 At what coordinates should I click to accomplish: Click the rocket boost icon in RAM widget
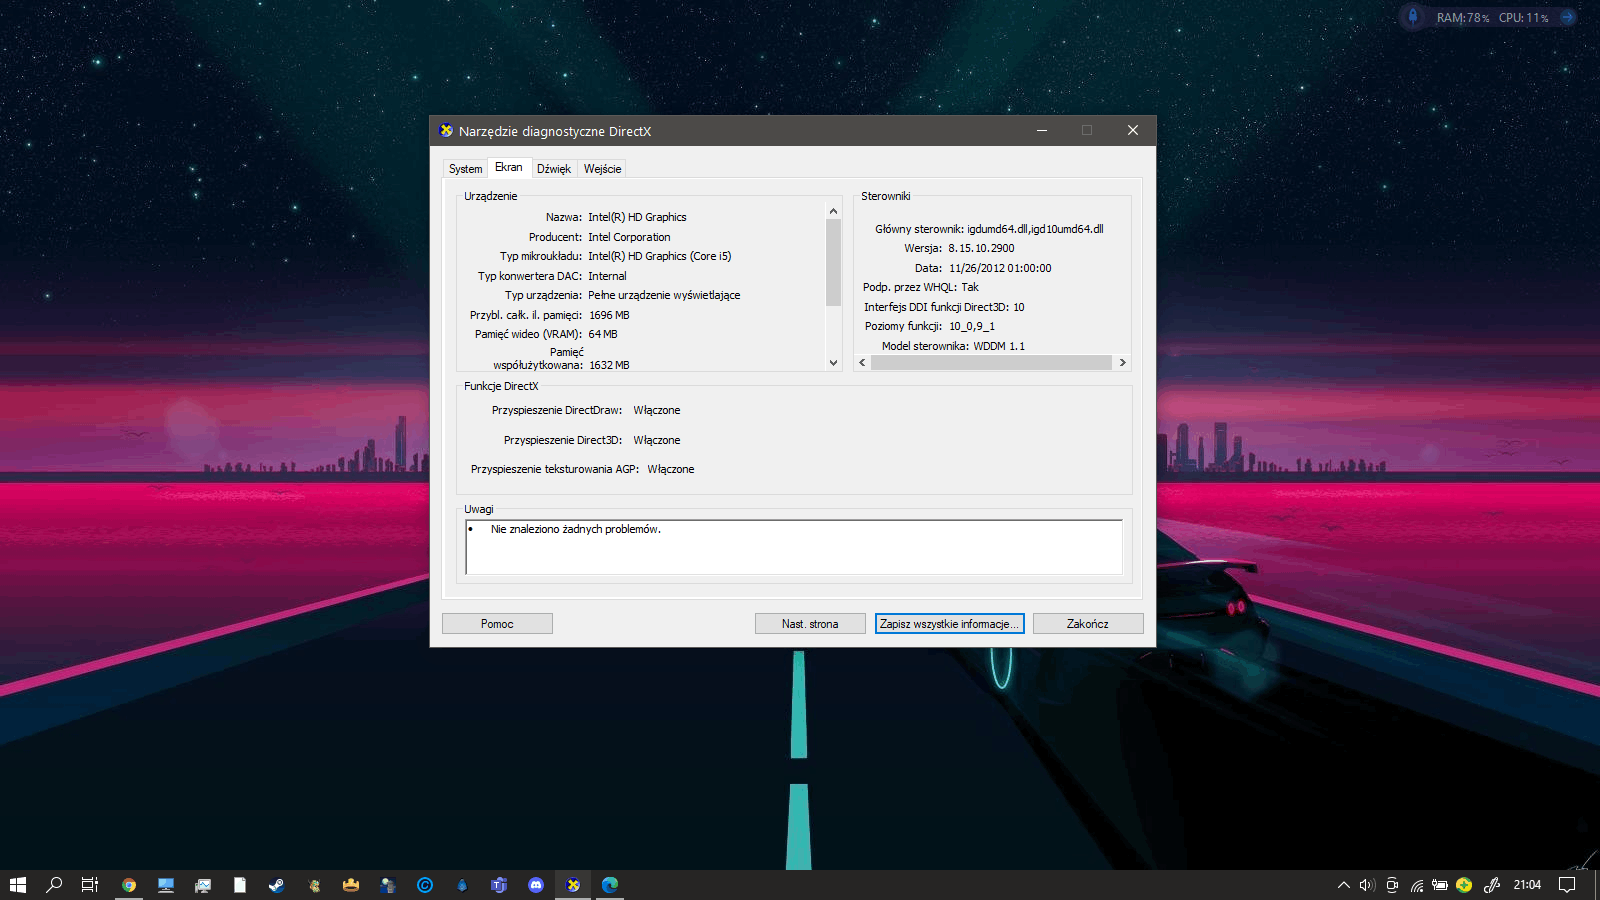(1413, 17)
